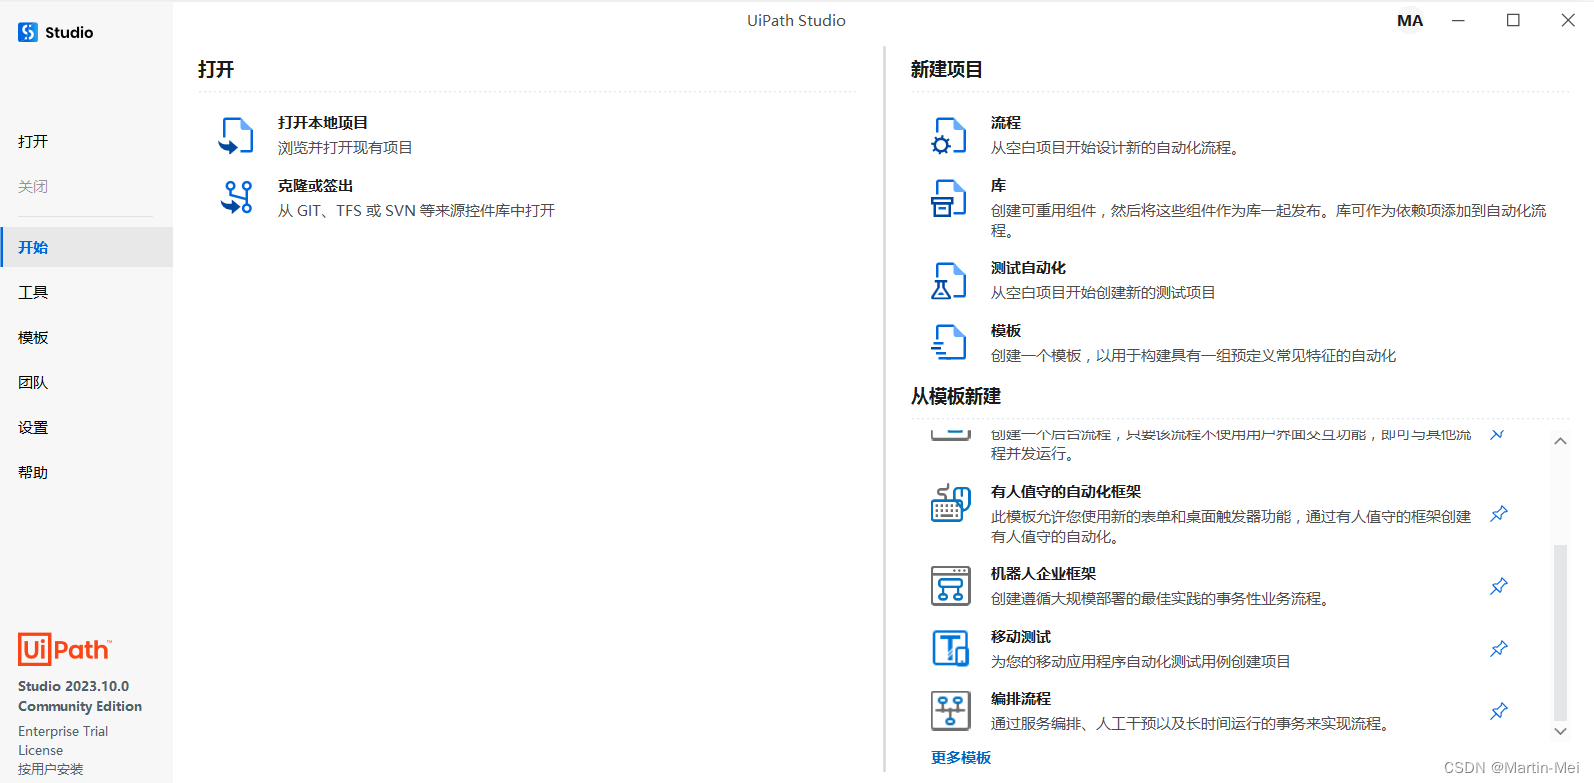Open 更多模板 link
This screenshot has width=1594, height=783.
[961, 758]
